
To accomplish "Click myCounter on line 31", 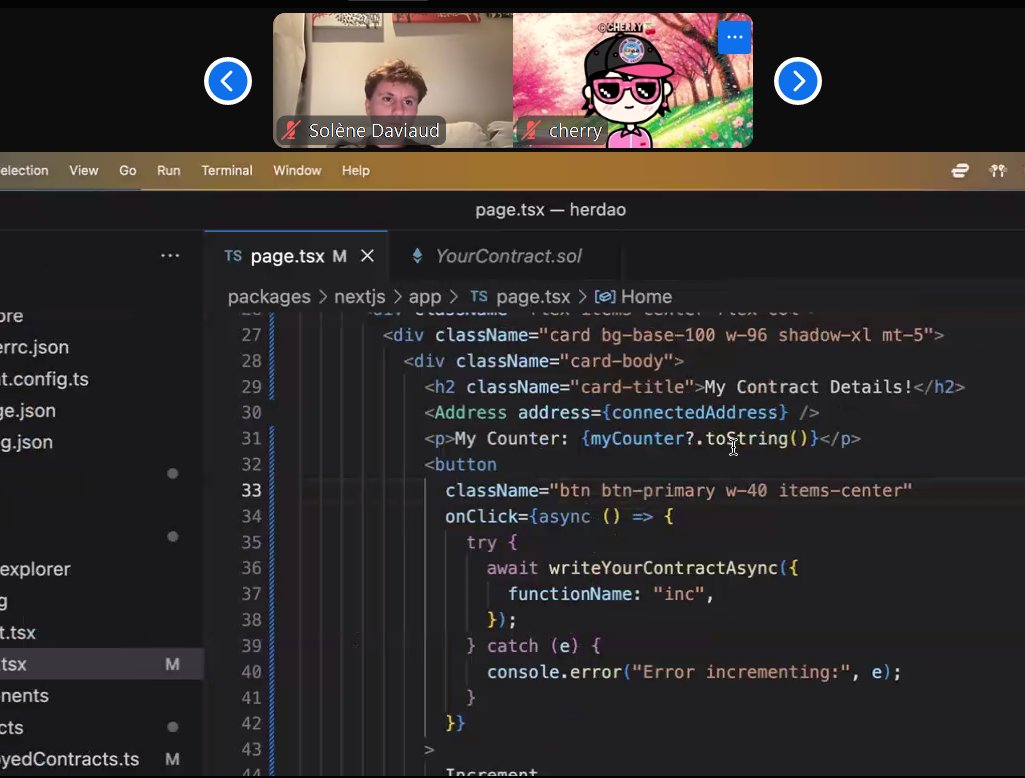I will [637, 438].
